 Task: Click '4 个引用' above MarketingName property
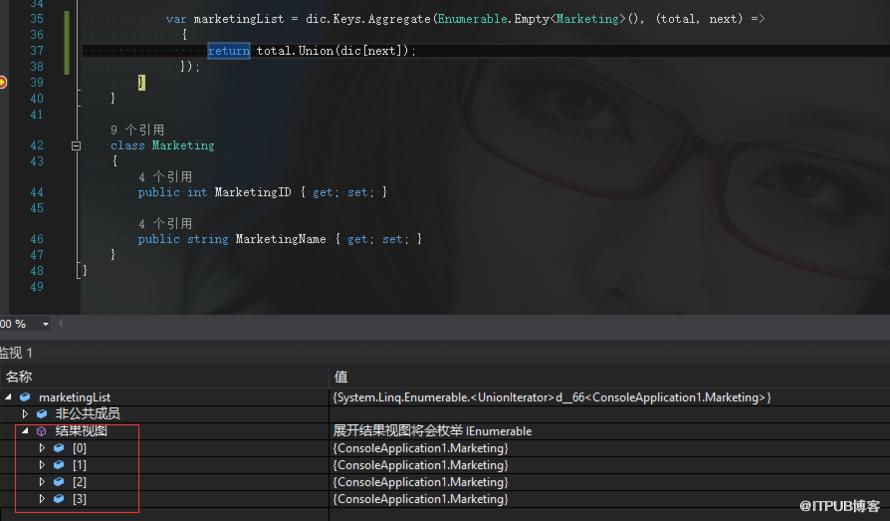(165, 224)
